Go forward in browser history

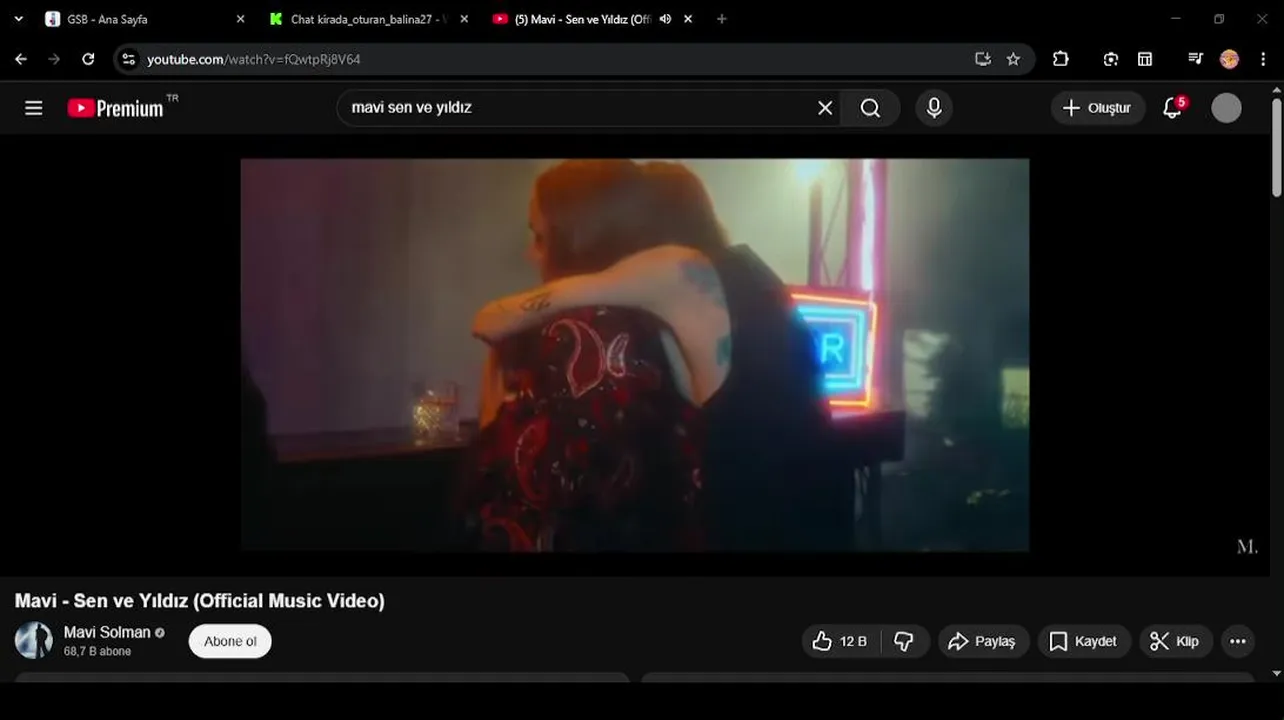coord(54,59)
